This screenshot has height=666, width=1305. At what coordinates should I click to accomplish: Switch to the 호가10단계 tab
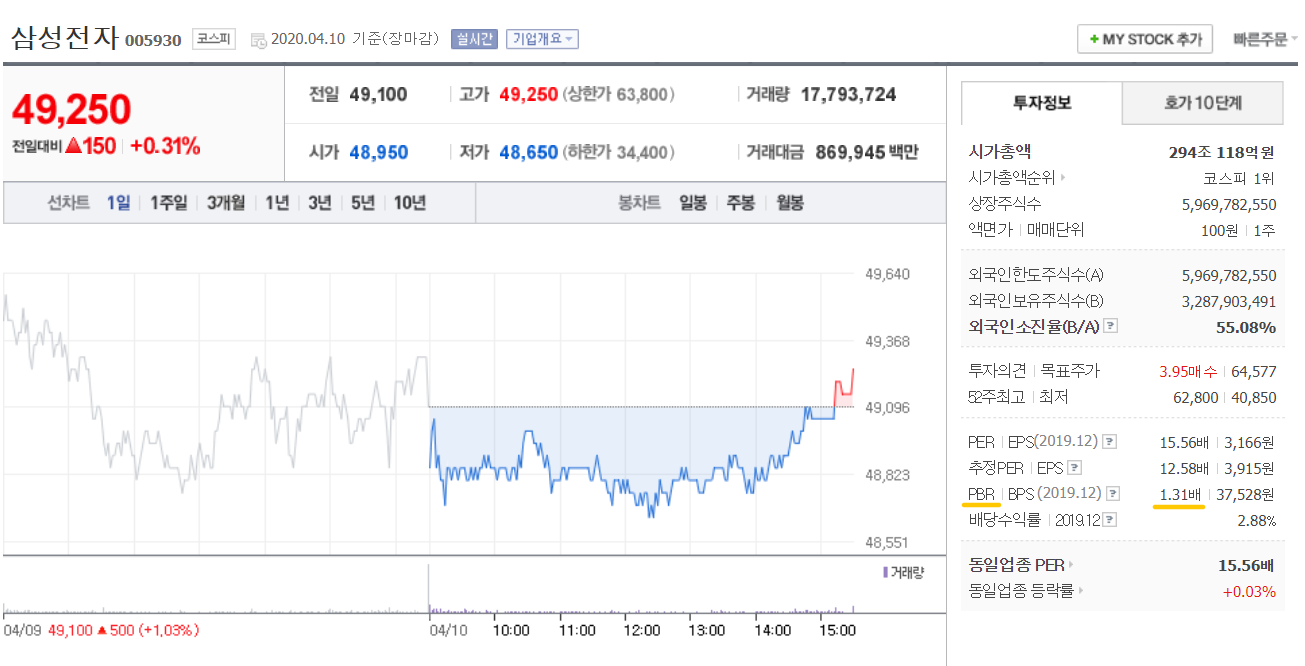pyautogui.click(x=1203, y=103)
